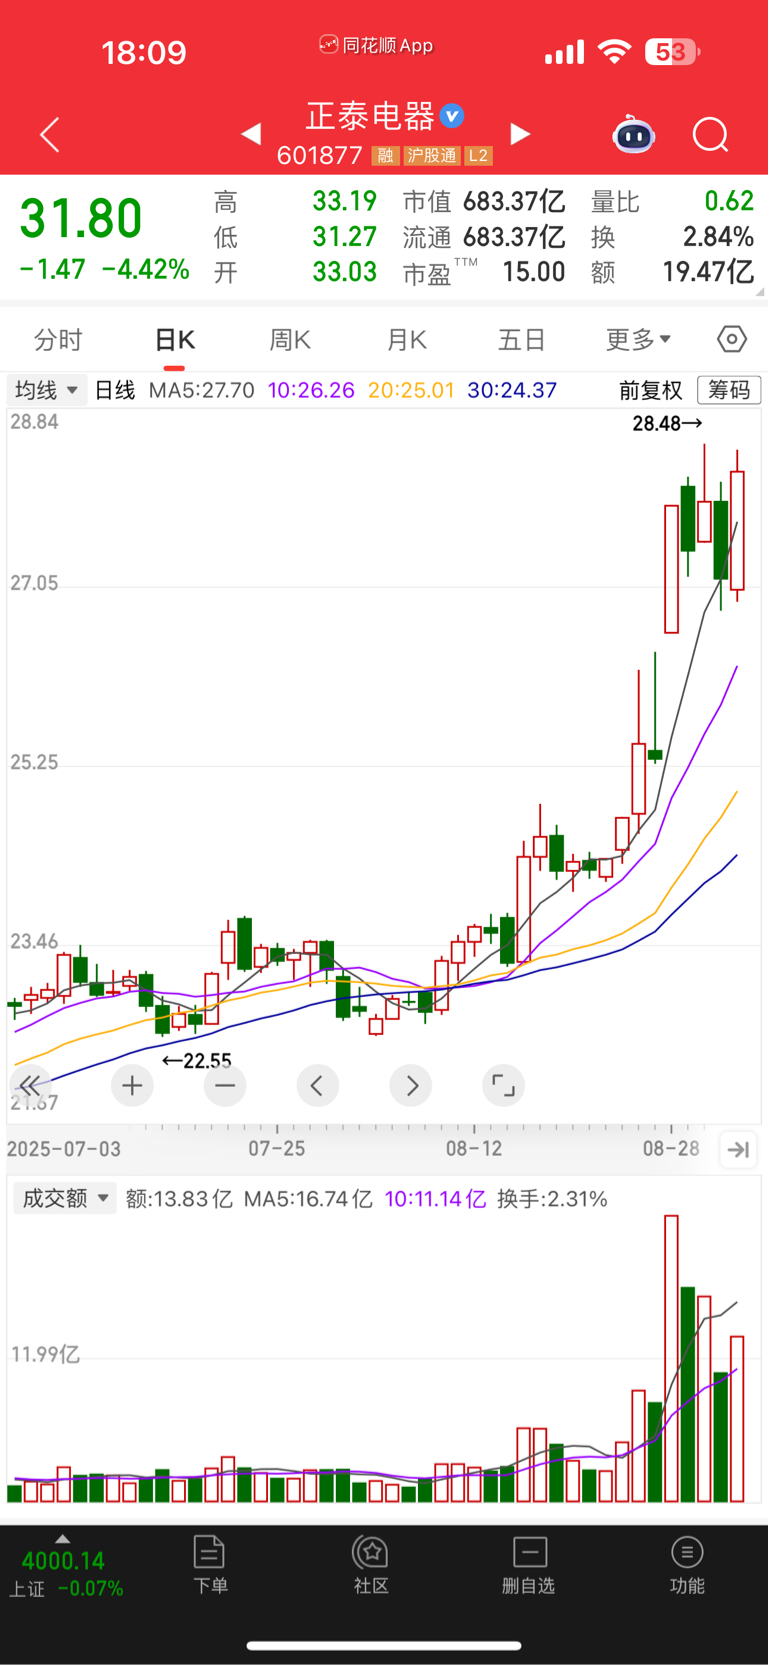This screenshot has height=1665, width=768.
Task: Tap high-price marker 28.48
Action: (x=667, y=424)
